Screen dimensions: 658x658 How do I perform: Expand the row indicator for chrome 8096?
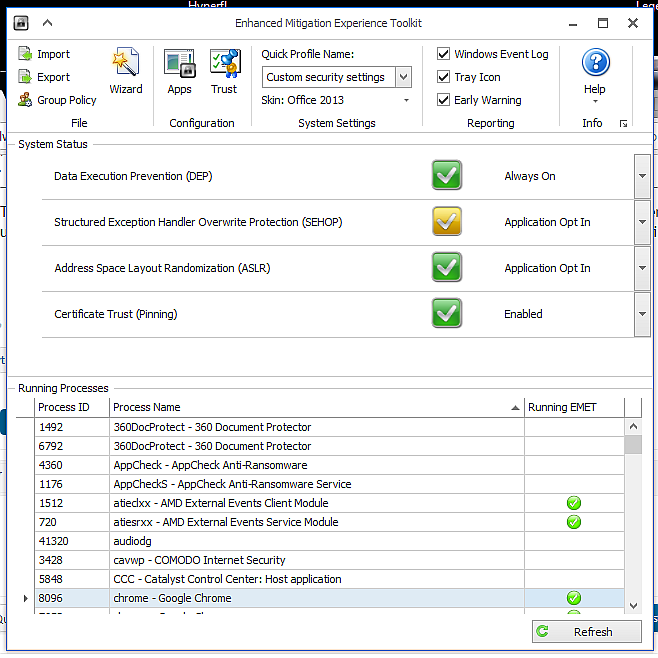[25, 598]
